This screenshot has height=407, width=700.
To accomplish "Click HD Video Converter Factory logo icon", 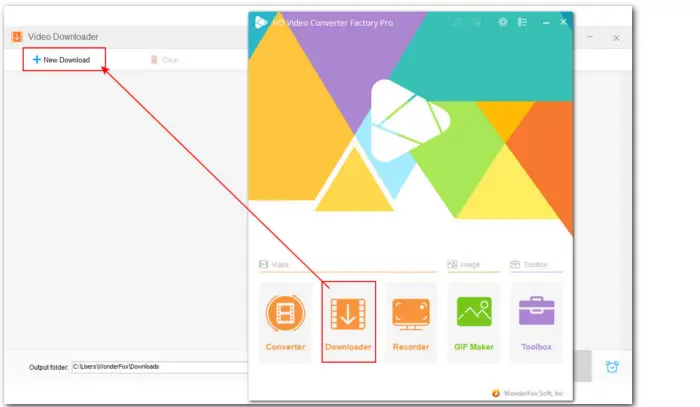I will click(260, 22).
